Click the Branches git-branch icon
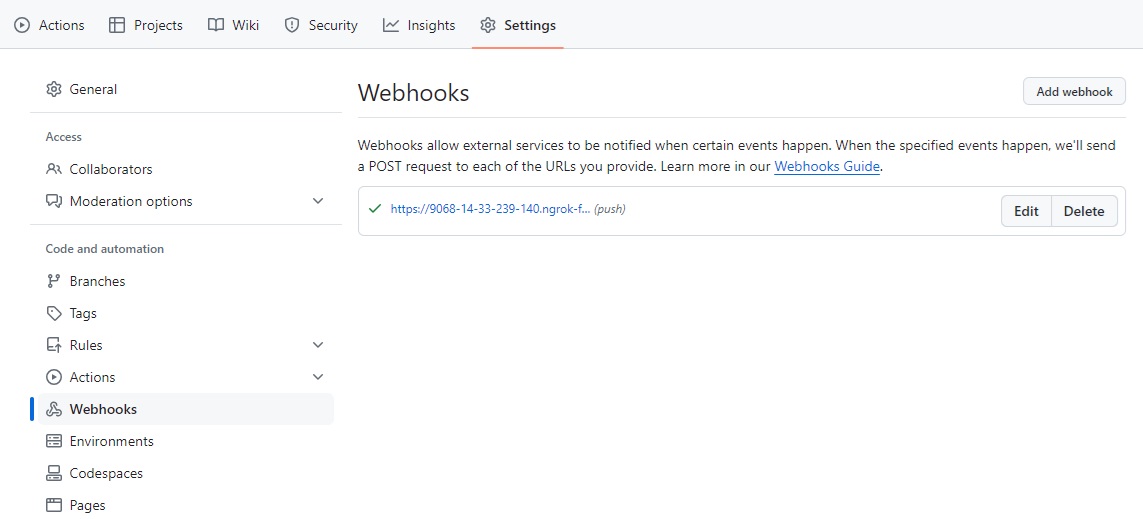 click(x=54, y=281)
